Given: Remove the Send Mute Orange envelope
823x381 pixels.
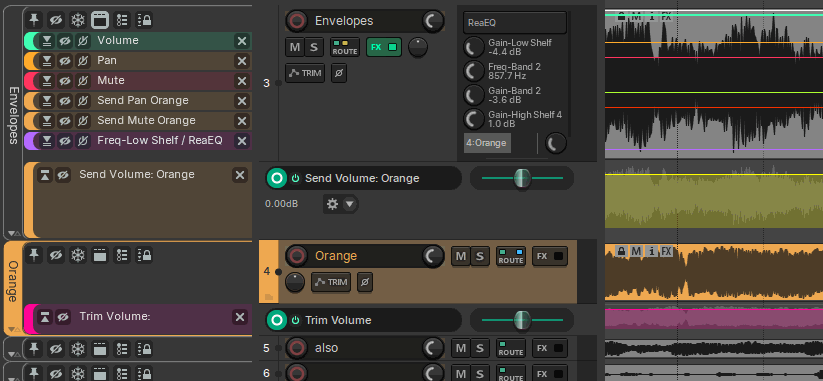Looking at the screenshot, I should 241,121.
